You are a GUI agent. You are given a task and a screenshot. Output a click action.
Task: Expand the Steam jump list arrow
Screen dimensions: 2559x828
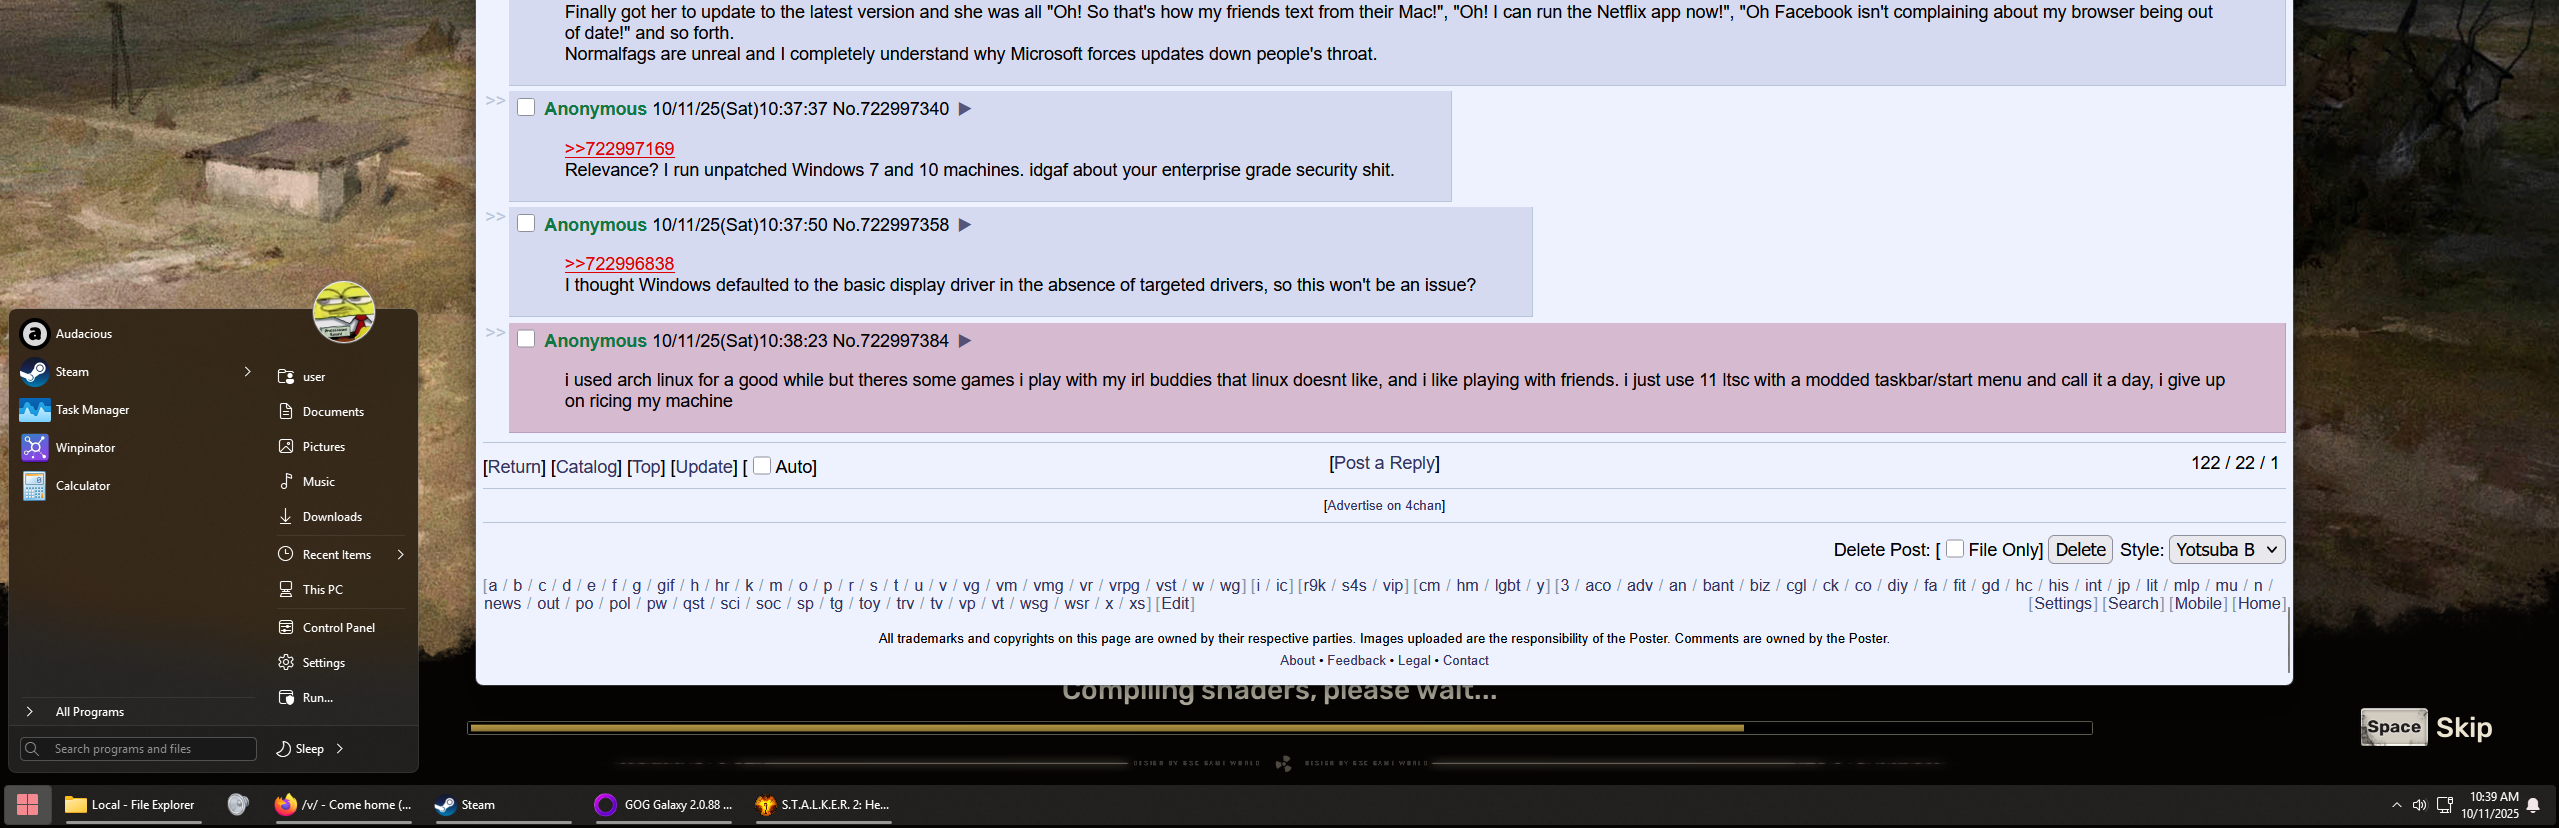pyautogui.click(x=247, y=372)
